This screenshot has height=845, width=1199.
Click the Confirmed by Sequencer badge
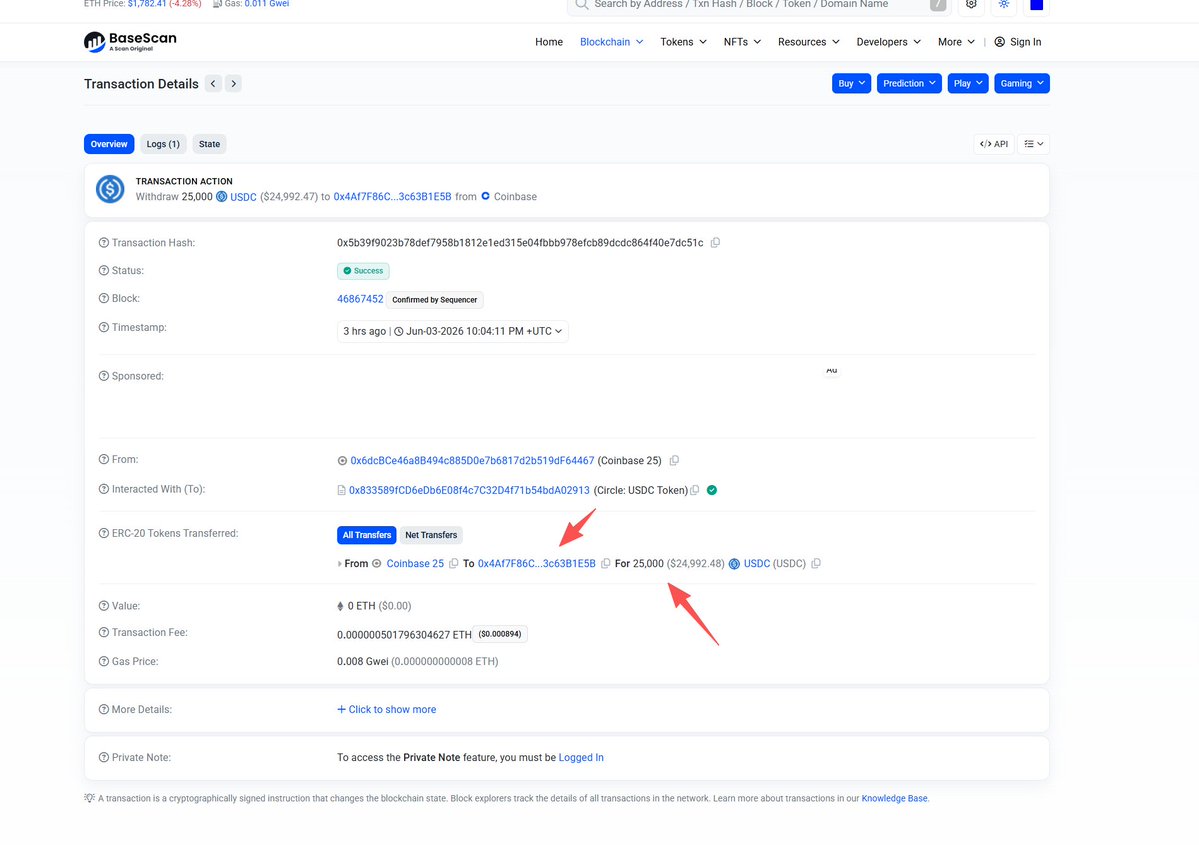(434, 300)
